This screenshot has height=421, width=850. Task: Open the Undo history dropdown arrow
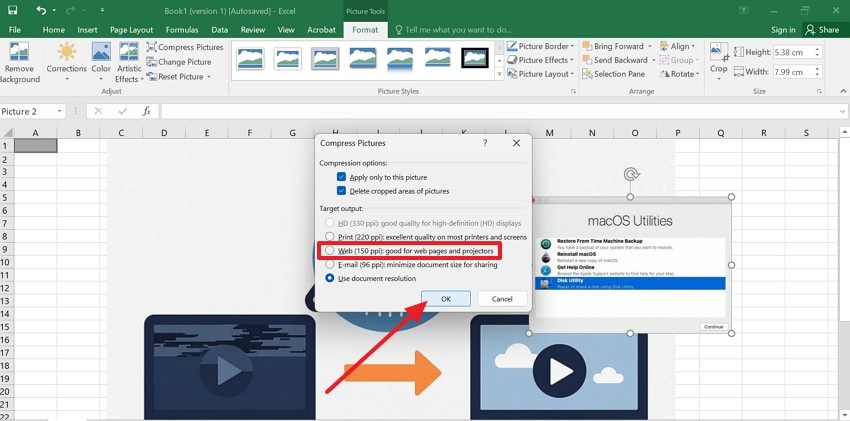55,10
